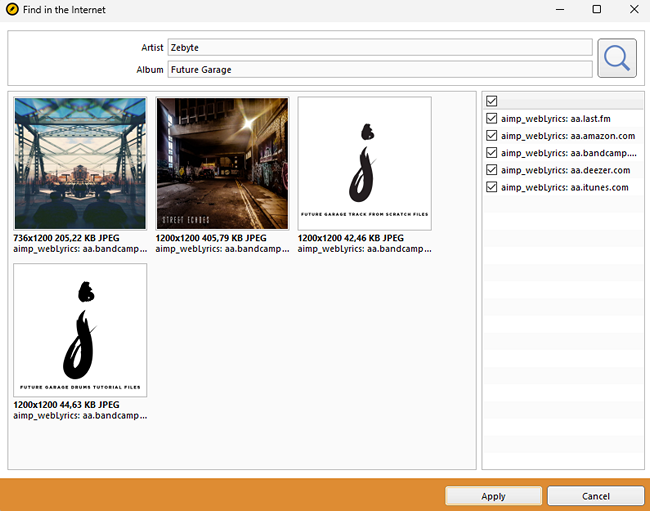650x511 pixels.
Task: Click the text 1200x1200 44,63 KB JPEG
Action: pos(66,404)
